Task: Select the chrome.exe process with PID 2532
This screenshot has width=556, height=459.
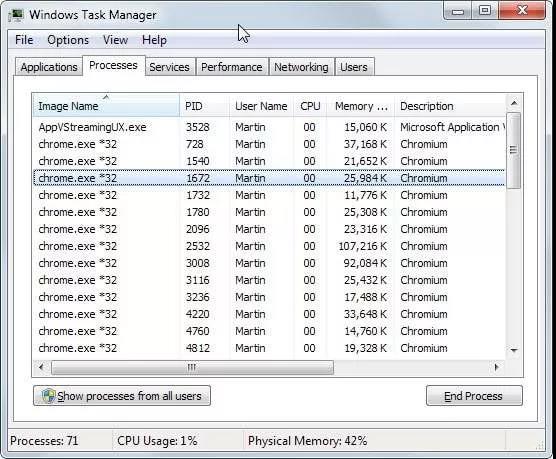Action: pyautogui.click(x=269, y=246)
